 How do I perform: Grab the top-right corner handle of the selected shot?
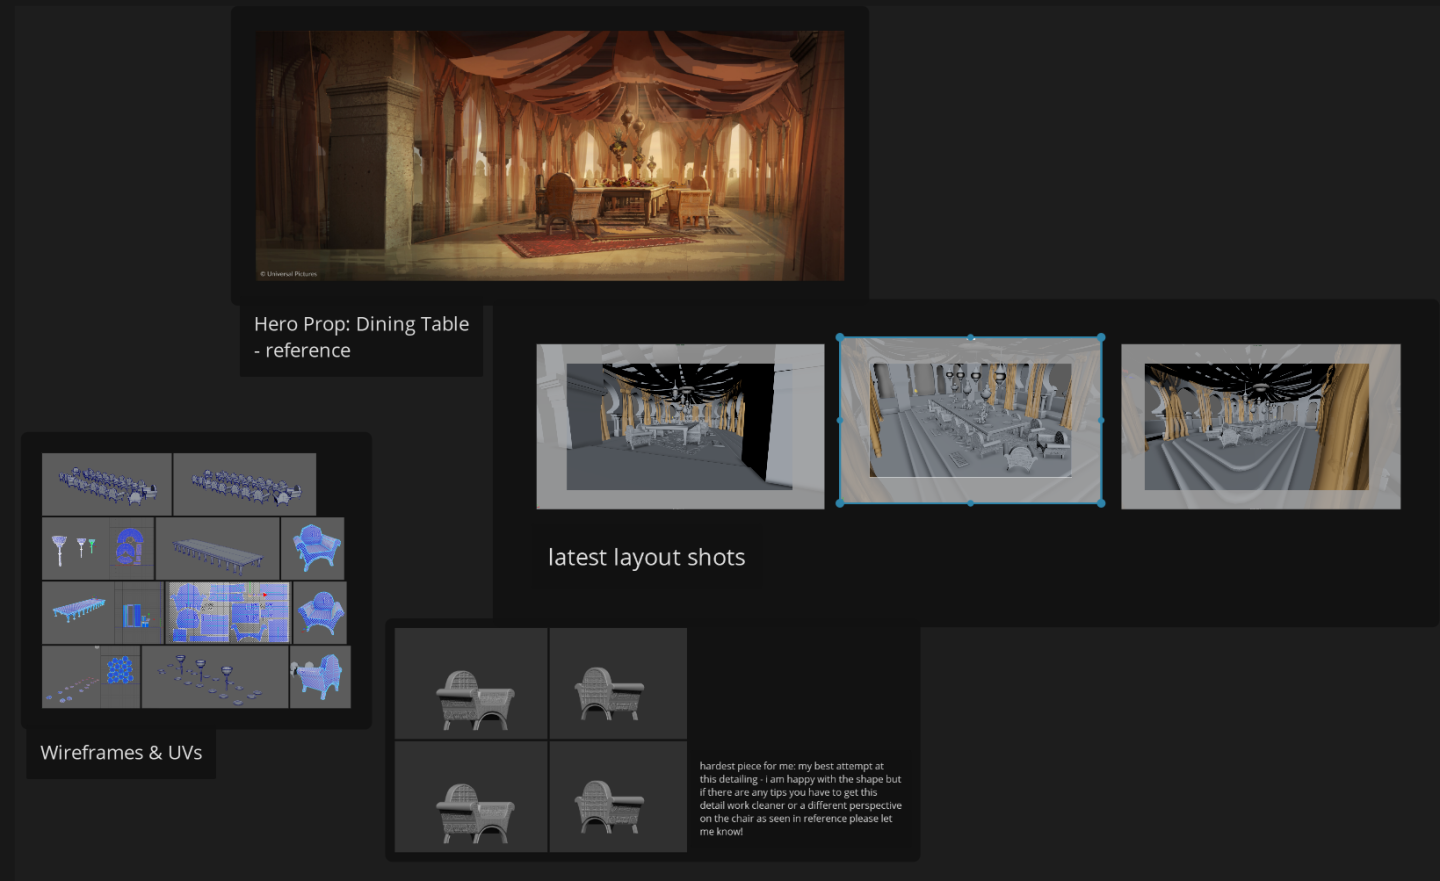pos(1101,337)
